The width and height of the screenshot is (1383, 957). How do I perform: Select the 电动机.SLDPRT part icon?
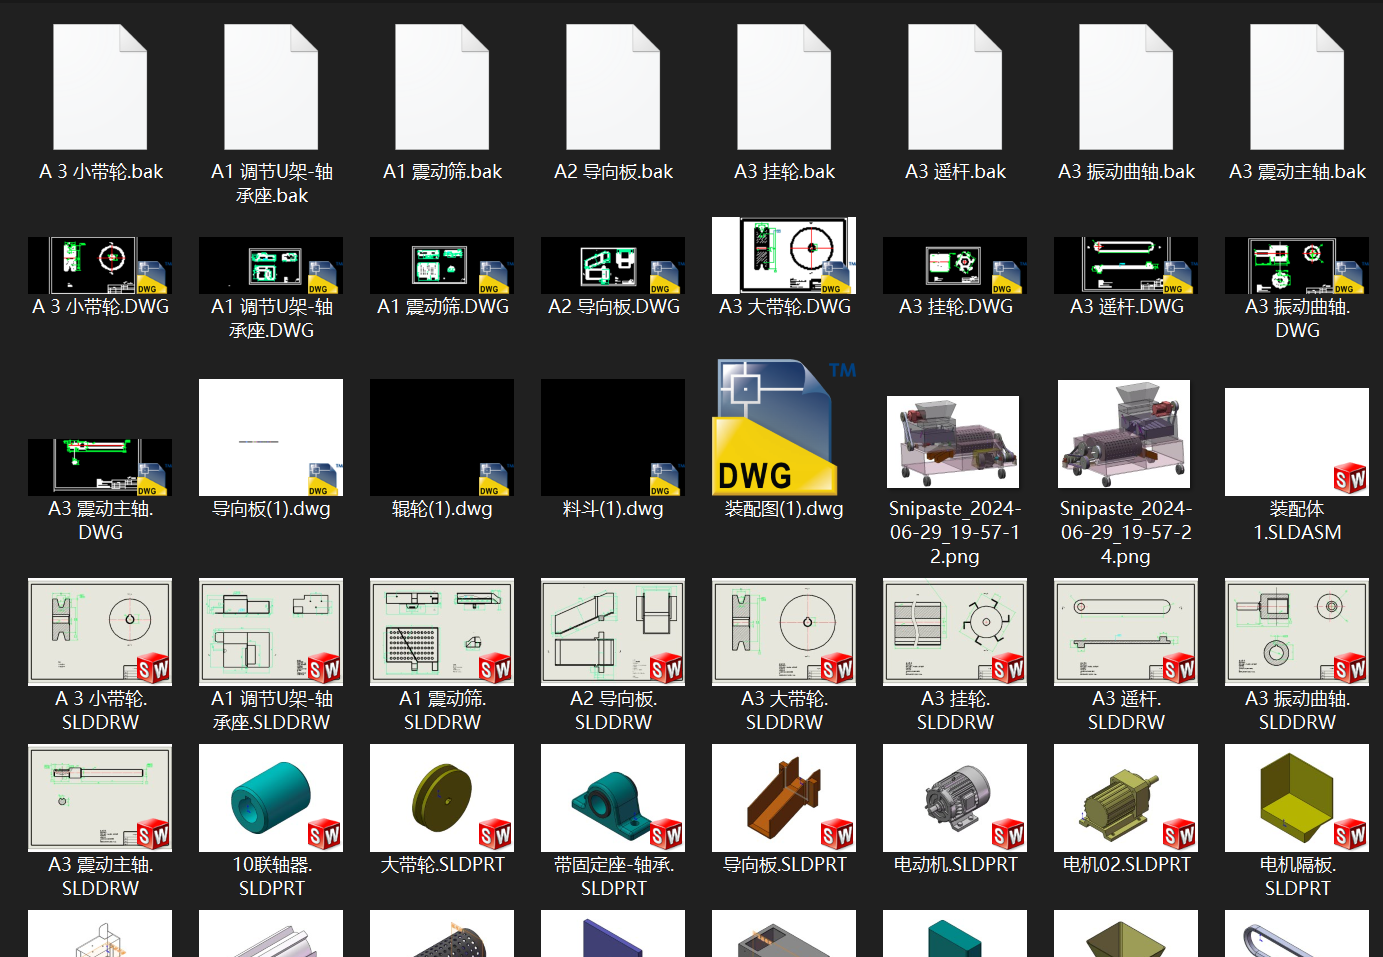(x=955, y=798)
